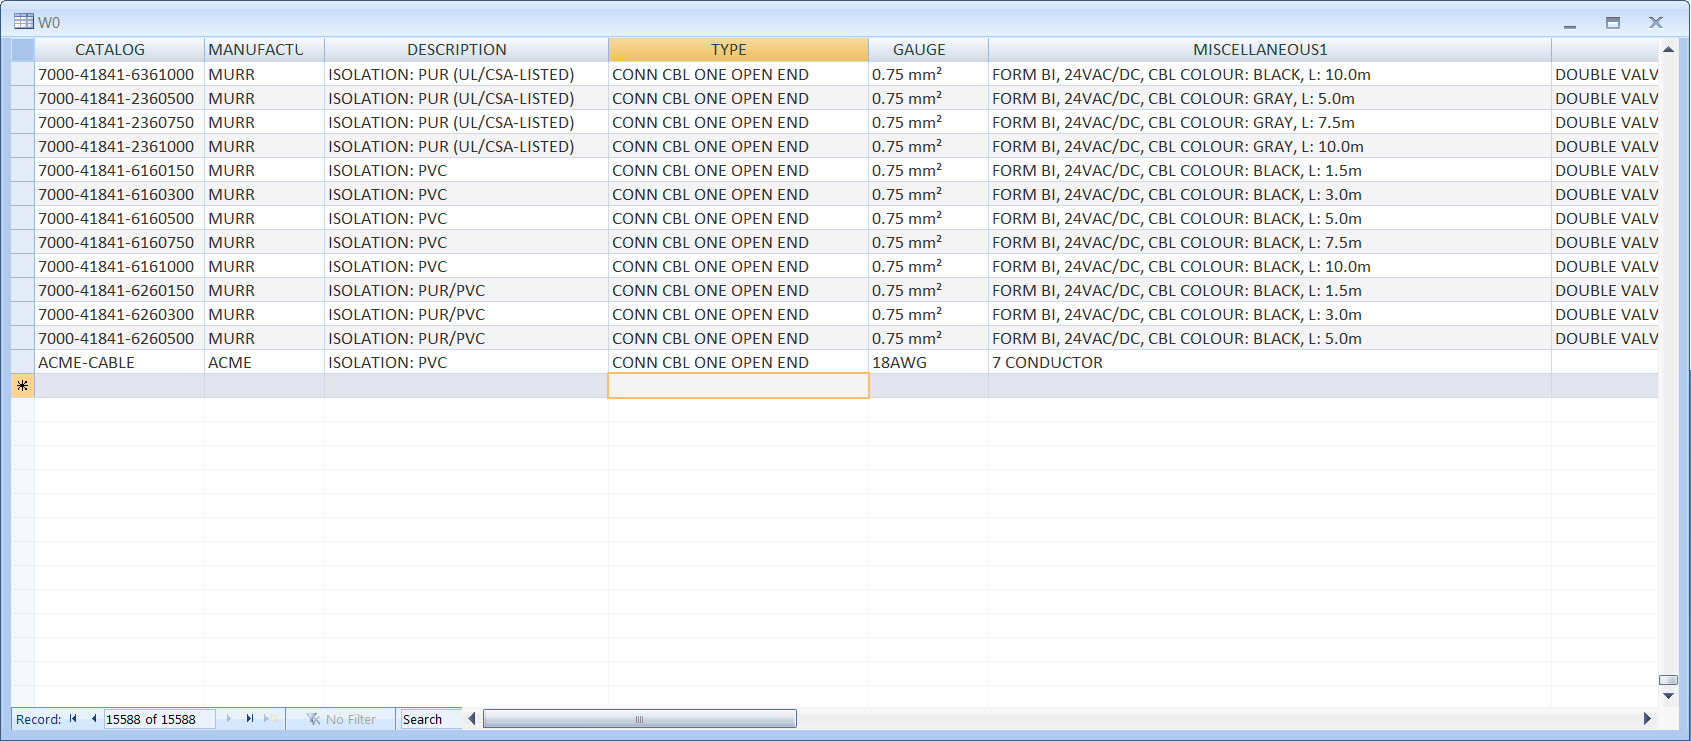
Task: Click CONN CBL ONE OPEN END in ACME-CABLE row
Action: (x=738, y=362)
